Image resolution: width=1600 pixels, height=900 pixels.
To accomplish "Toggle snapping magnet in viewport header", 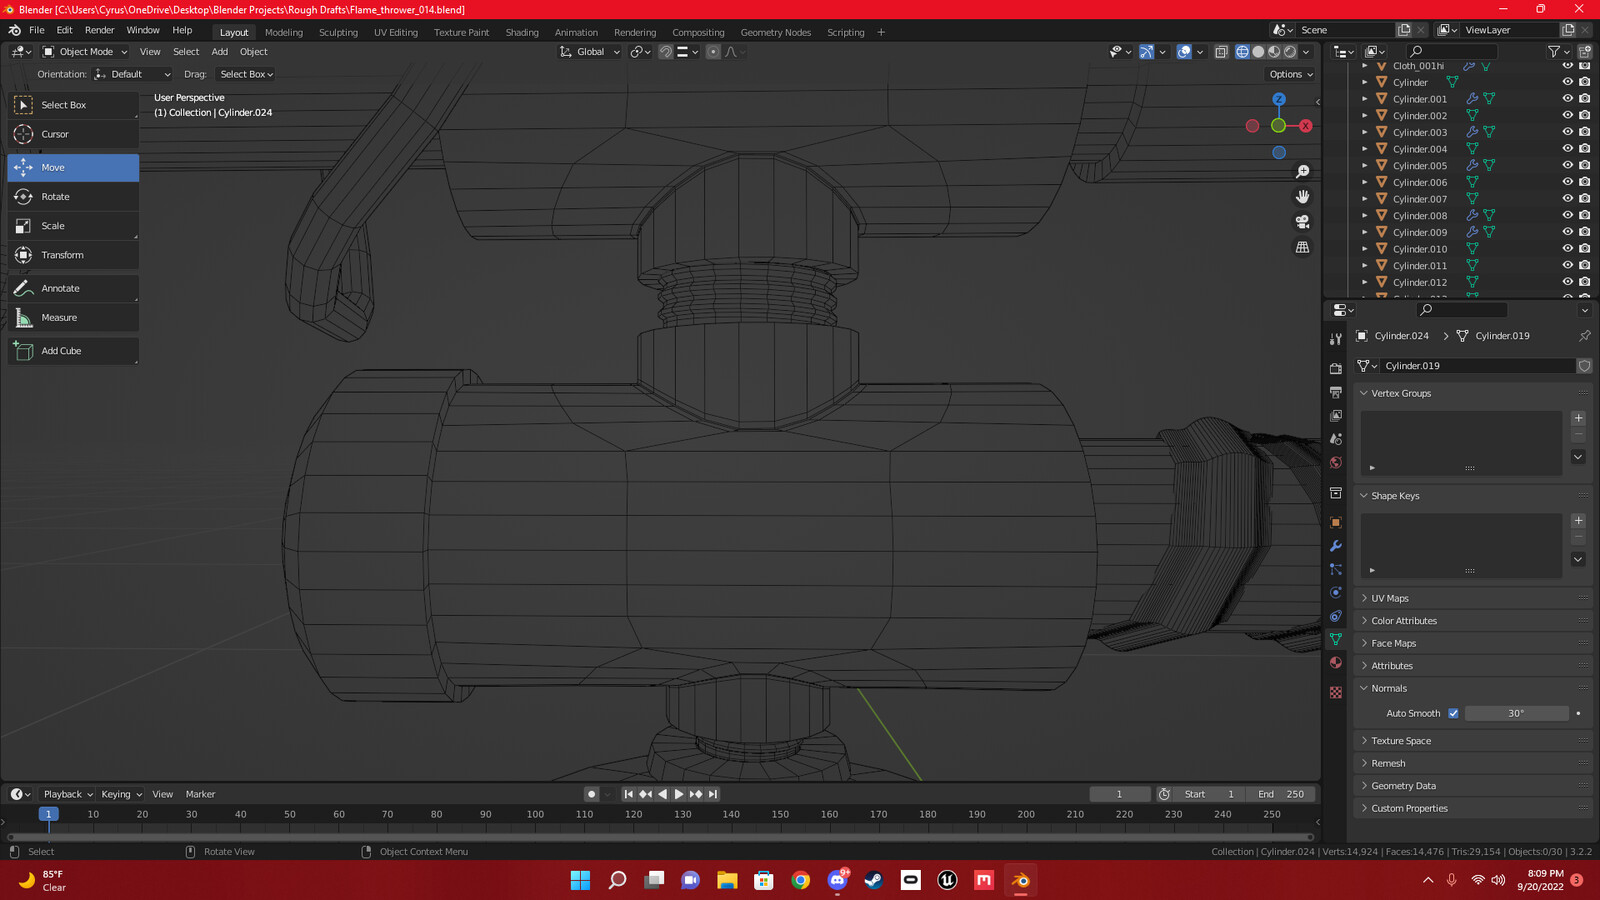I will pyautogui.click(x=665, y=52).
